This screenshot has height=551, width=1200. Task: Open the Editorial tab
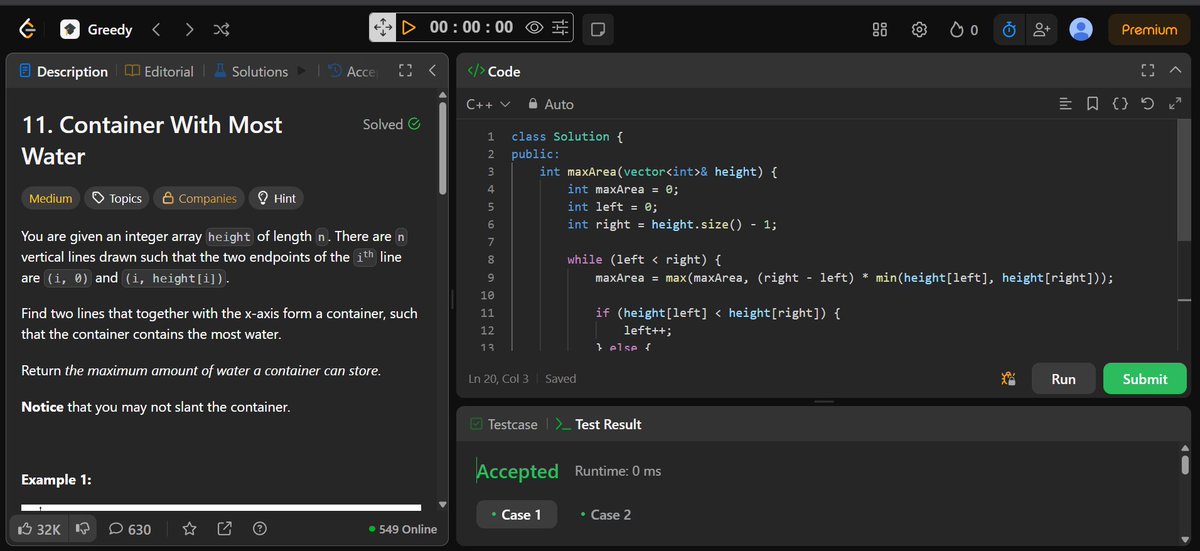tap(160, 71)
